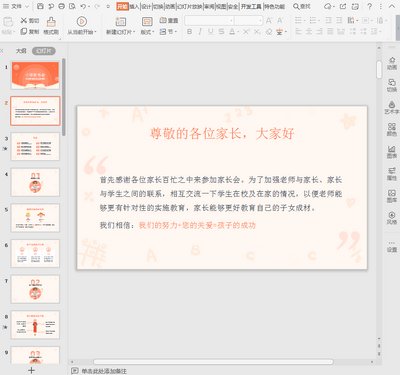Select slide 3 thumbnail
This screenshot has height=375, width=400.
(35, 147)
